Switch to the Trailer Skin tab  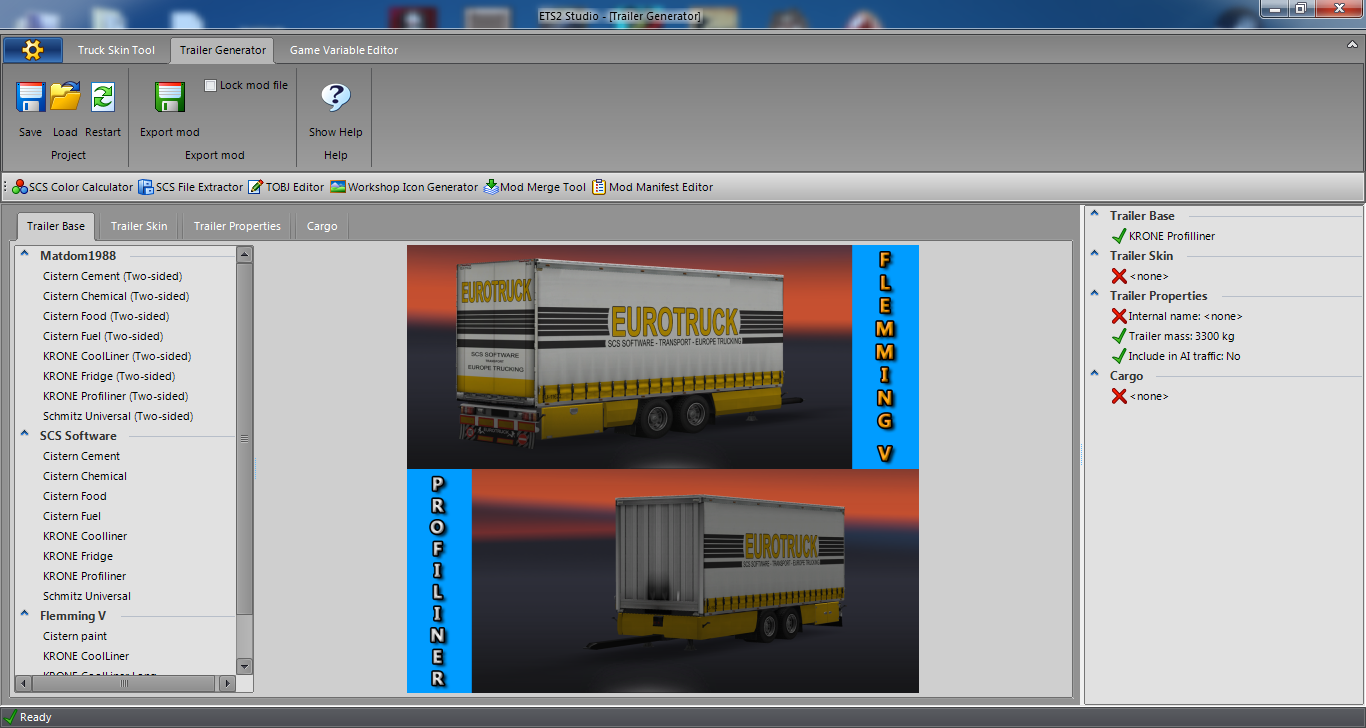coord(138,226)
